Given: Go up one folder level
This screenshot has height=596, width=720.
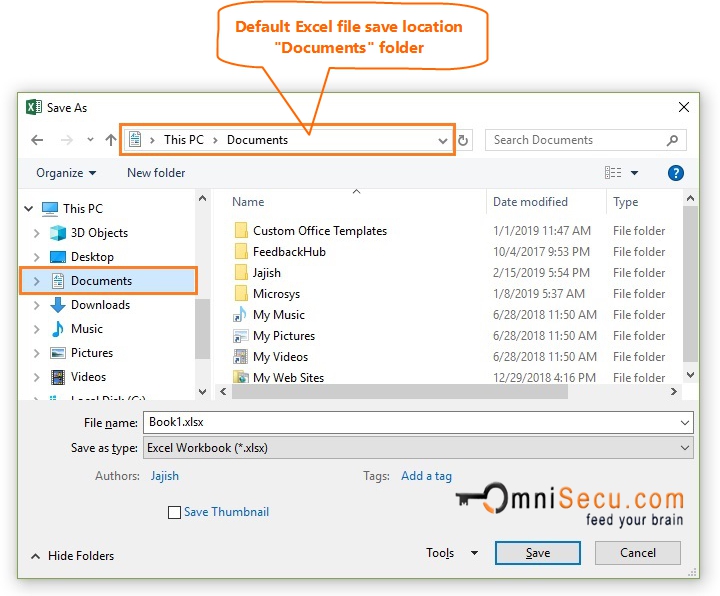Looking at the screenshot, I should click(x=111, y=140).
